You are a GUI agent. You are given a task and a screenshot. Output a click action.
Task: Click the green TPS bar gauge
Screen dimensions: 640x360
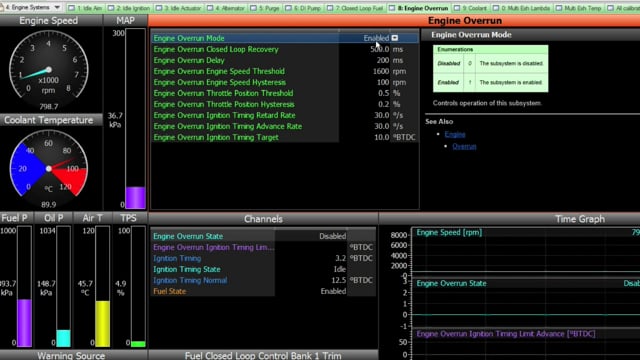138,287
